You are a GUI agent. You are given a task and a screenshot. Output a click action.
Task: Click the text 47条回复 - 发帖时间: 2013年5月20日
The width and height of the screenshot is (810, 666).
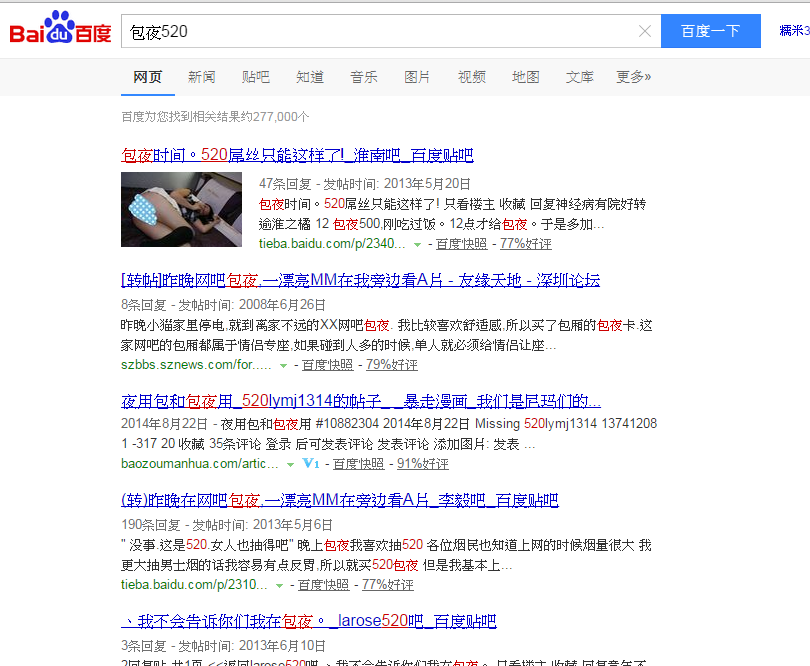coord(365,184)
